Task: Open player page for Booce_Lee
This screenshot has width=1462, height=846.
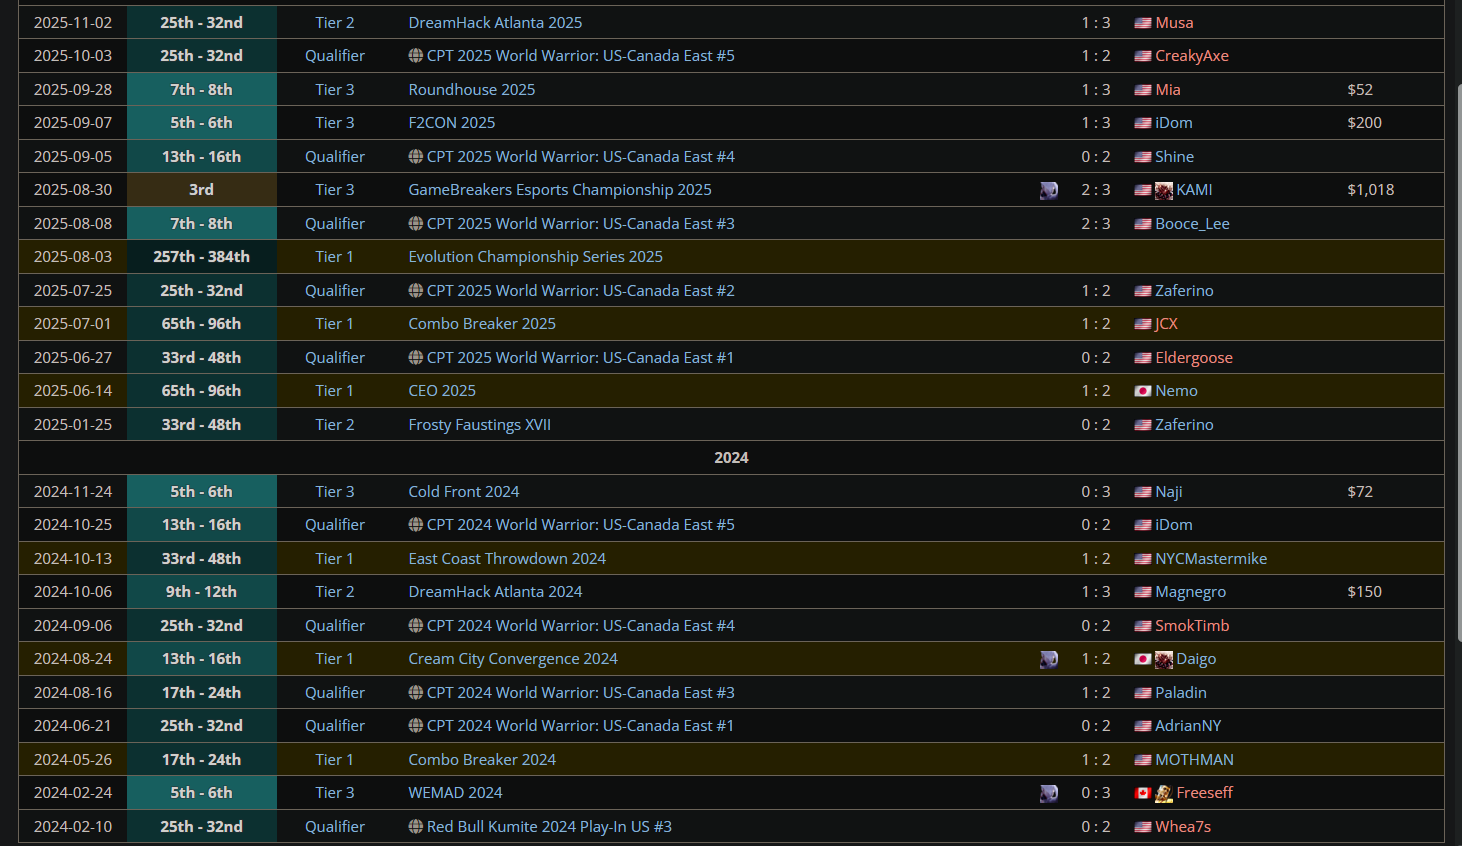Action: click(x=1192, y=223)
